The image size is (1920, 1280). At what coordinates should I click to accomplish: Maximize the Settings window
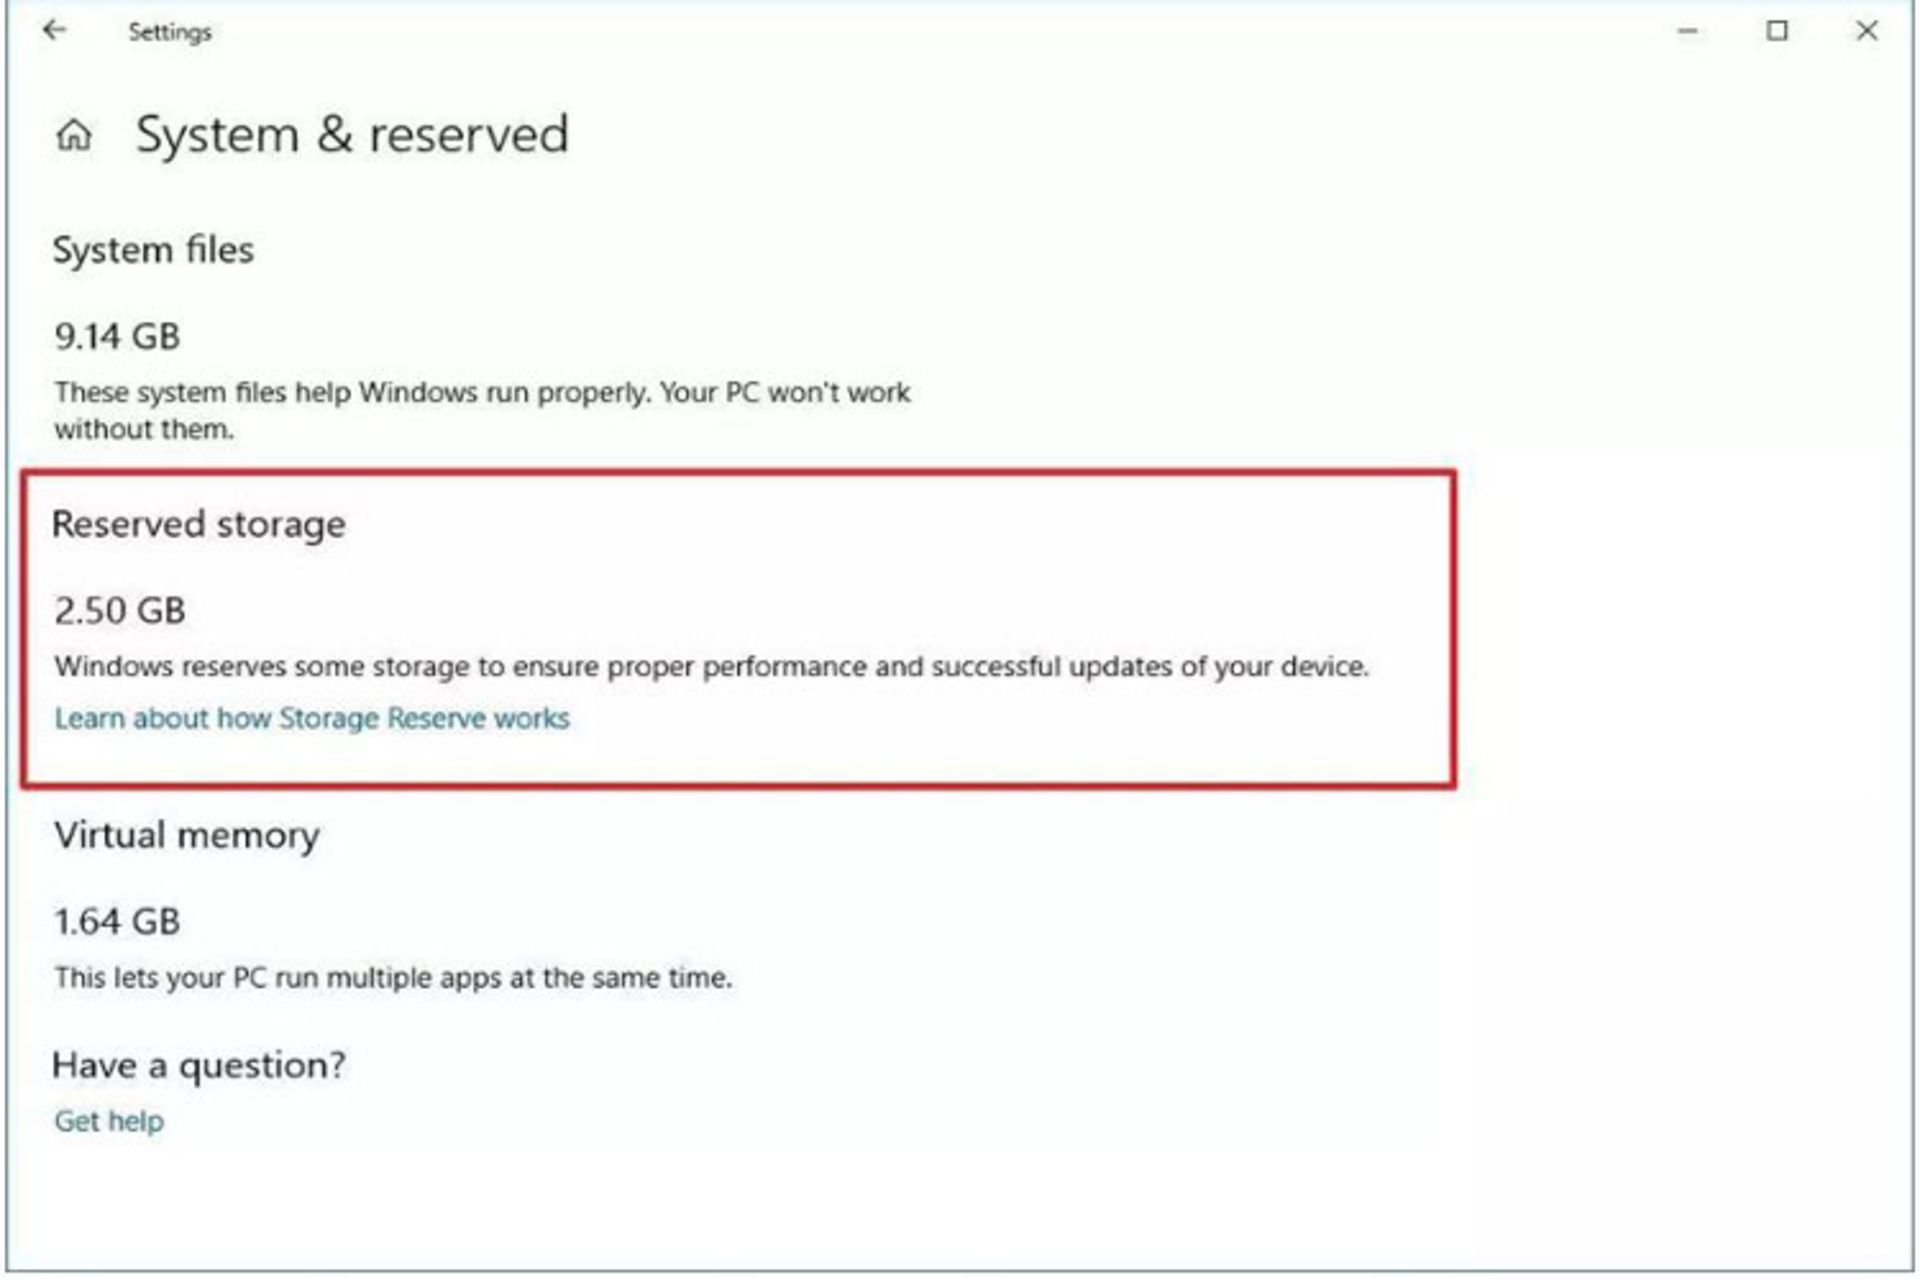coord(1777,31)
